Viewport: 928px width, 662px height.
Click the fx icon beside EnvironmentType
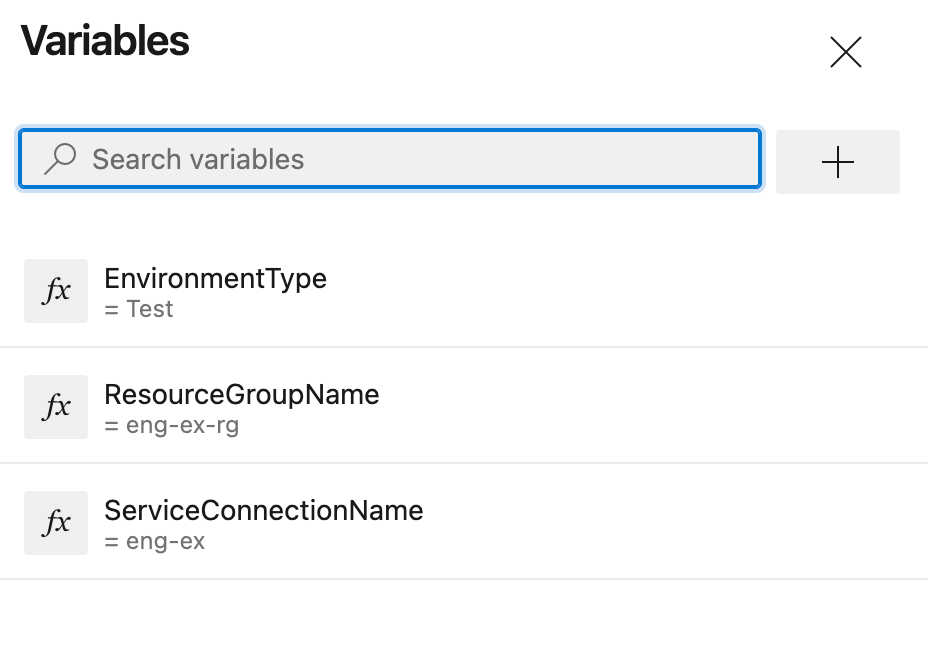coord(56,291)
